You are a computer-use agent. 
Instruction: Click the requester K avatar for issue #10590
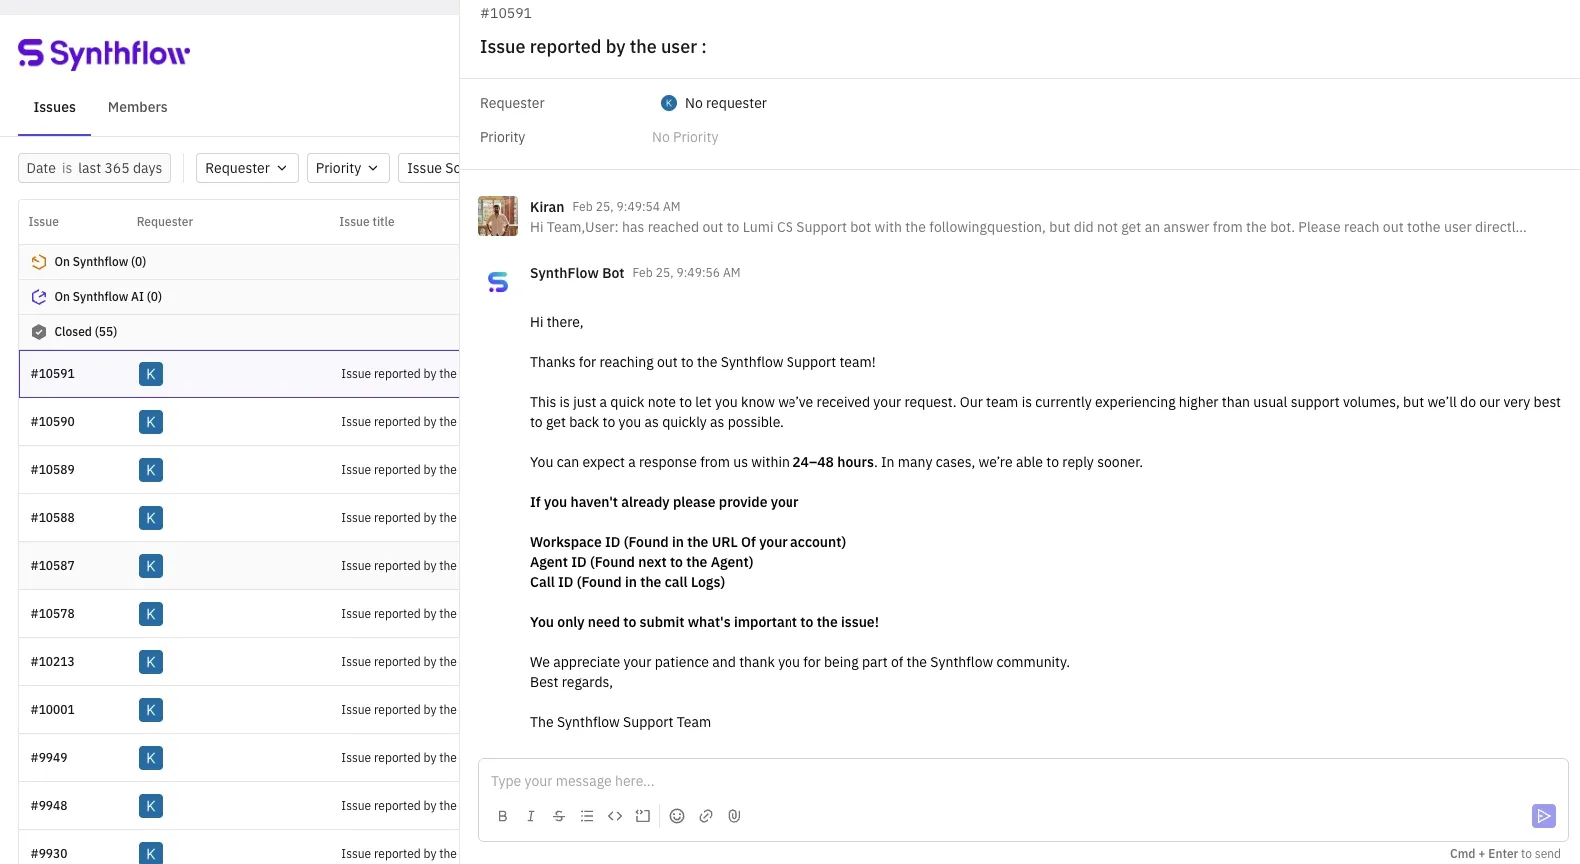151,422
